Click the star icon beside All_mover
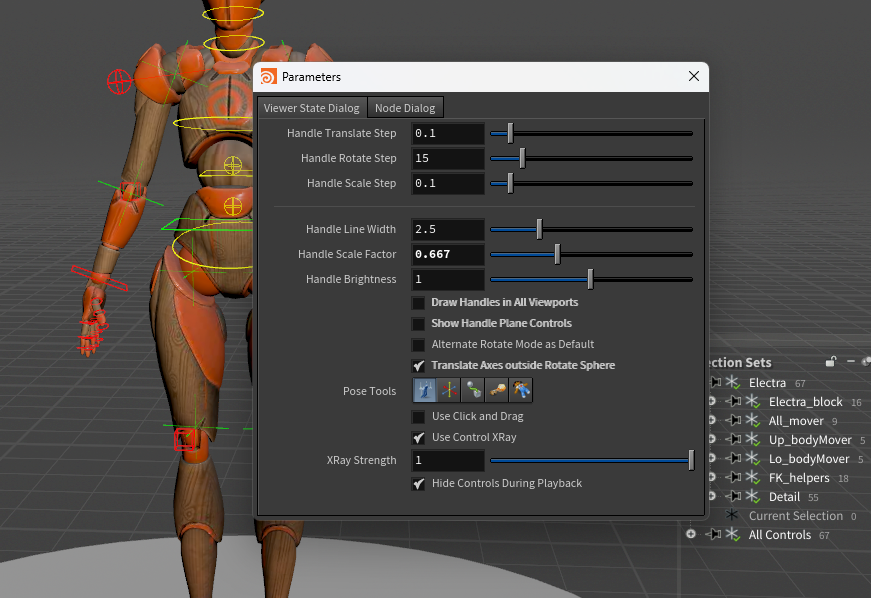The width and height of the screenshot is (871, 598). (753, 420)
